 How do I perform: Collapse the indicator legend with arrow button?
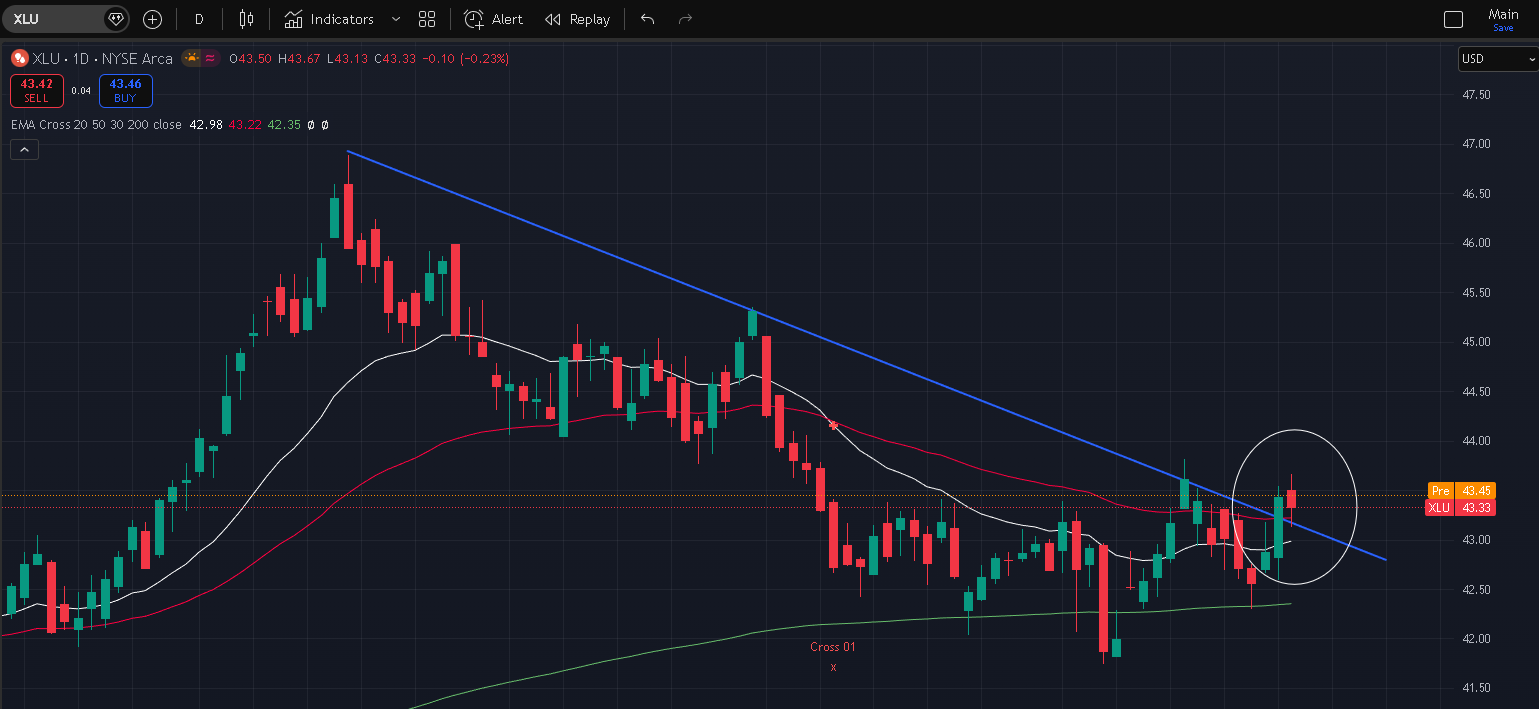(24, 150)
